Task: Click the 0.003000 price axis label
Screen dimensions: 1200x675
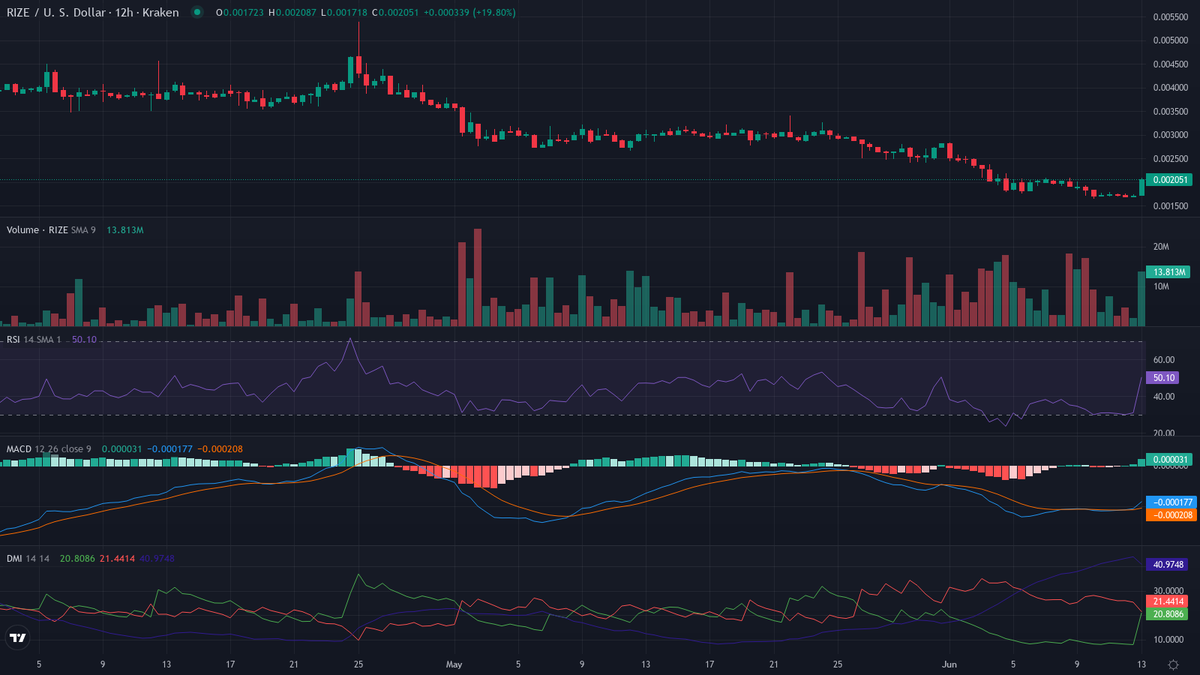Action: click(1170, 134)
